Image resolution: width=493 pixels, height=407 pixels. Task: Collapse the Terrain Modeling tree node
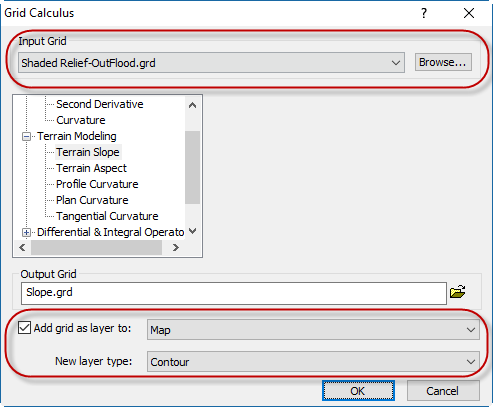coord(26,136)
